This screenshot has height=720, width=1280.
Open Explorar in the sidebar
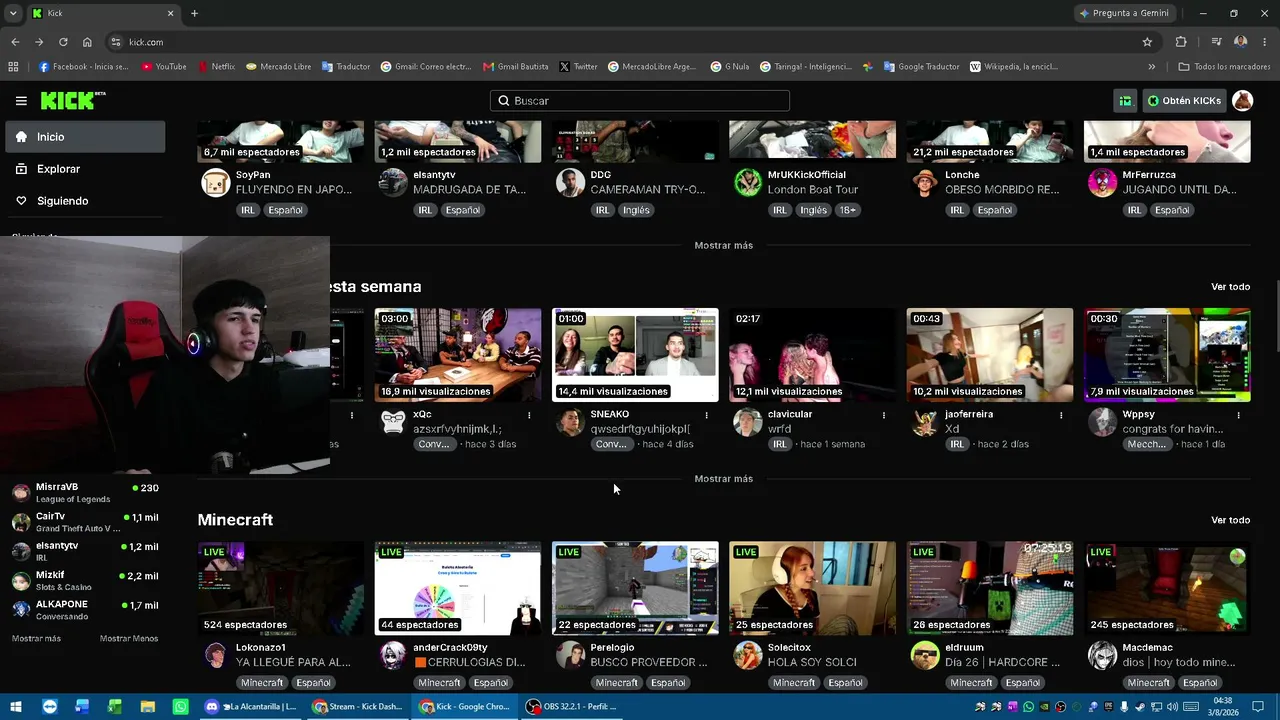85,169
